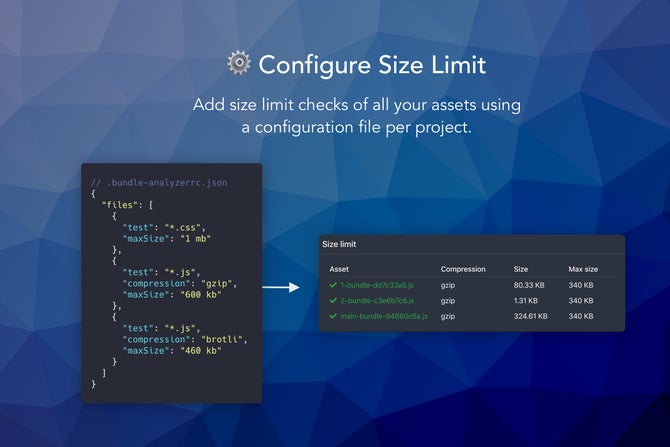Open the 2-bundle-c3e6b7c6.js asset link
Screen dimensions: 670x447
point(377,300)
